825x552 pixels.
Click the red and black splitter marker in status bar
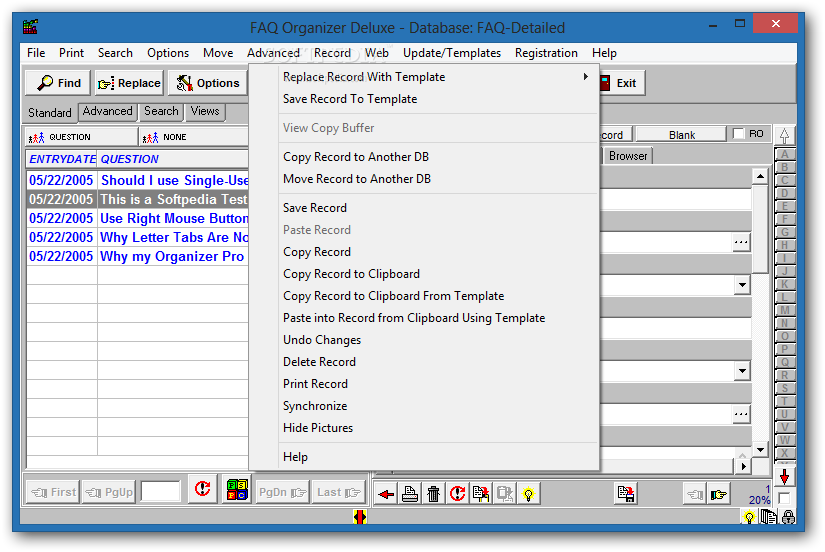tap(360, 517)
